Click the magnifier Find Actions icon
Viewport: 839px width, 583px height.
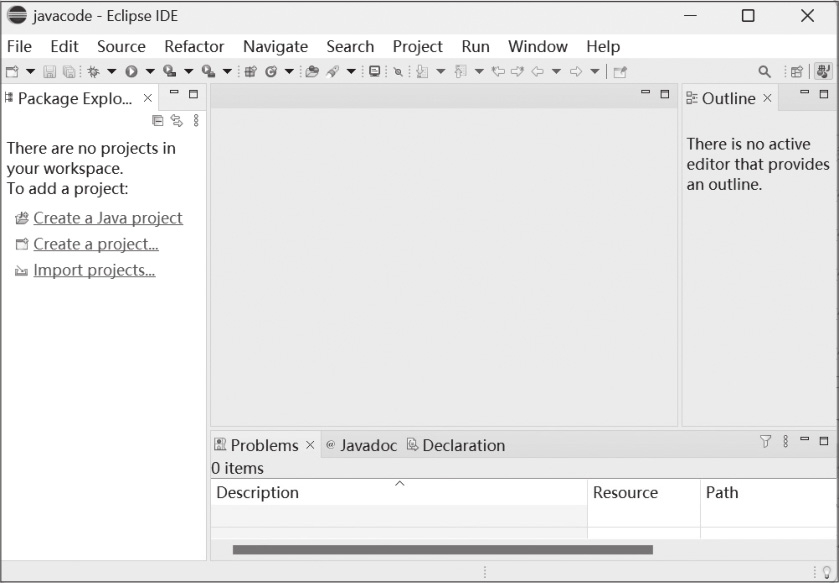[765, 71]
